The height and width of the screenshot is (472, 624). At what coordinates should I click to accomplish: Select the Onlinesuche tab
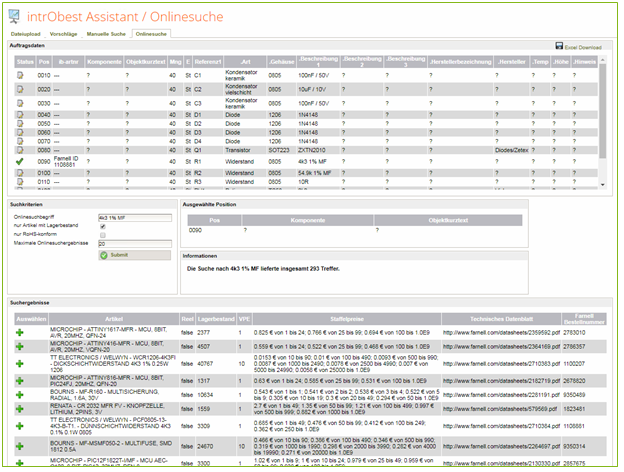click(x=151, y=34)
